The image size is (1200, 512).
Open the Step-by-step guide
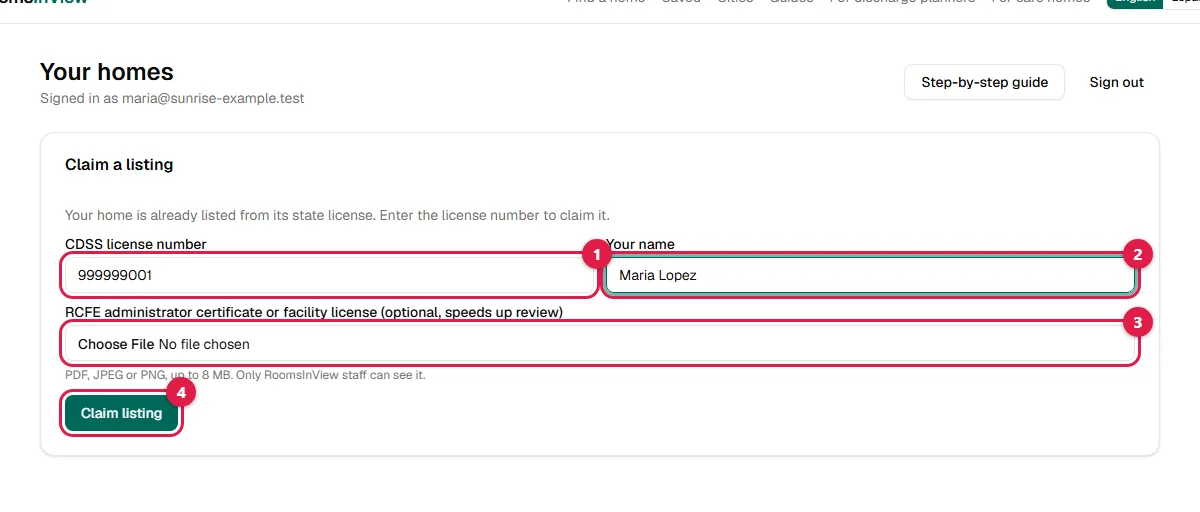[x=984, y=82]
